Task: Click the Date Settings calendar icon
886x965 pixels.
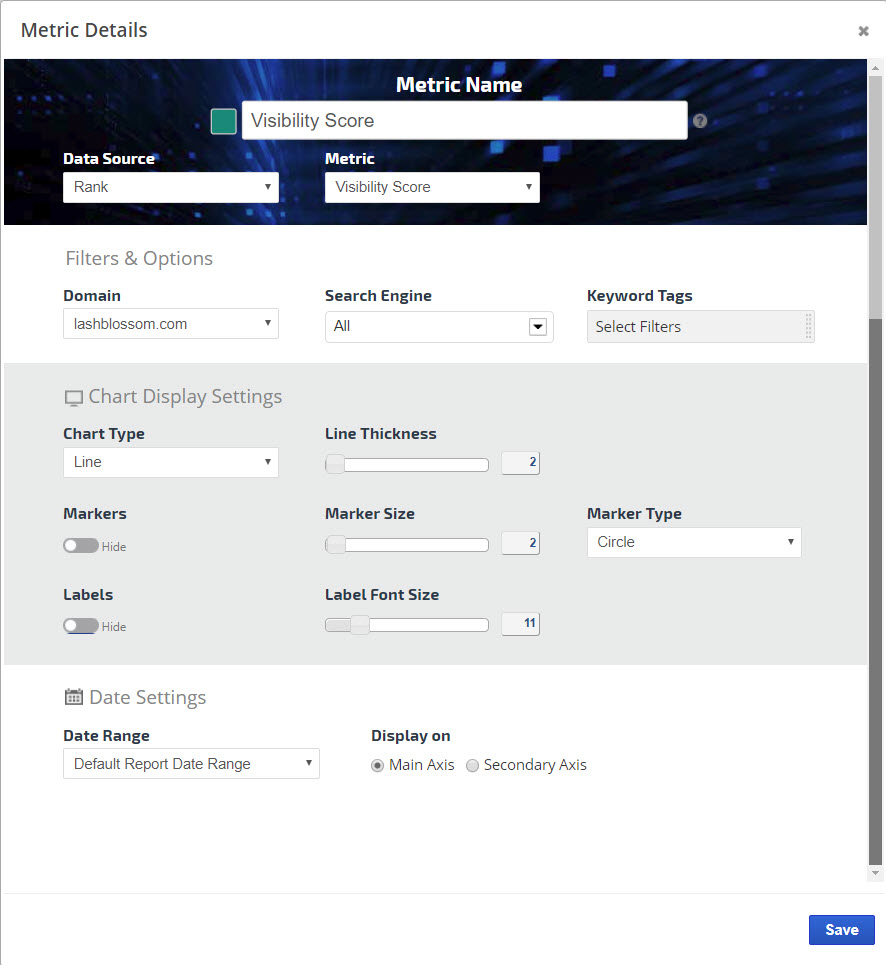Action: tap(74, 698)
